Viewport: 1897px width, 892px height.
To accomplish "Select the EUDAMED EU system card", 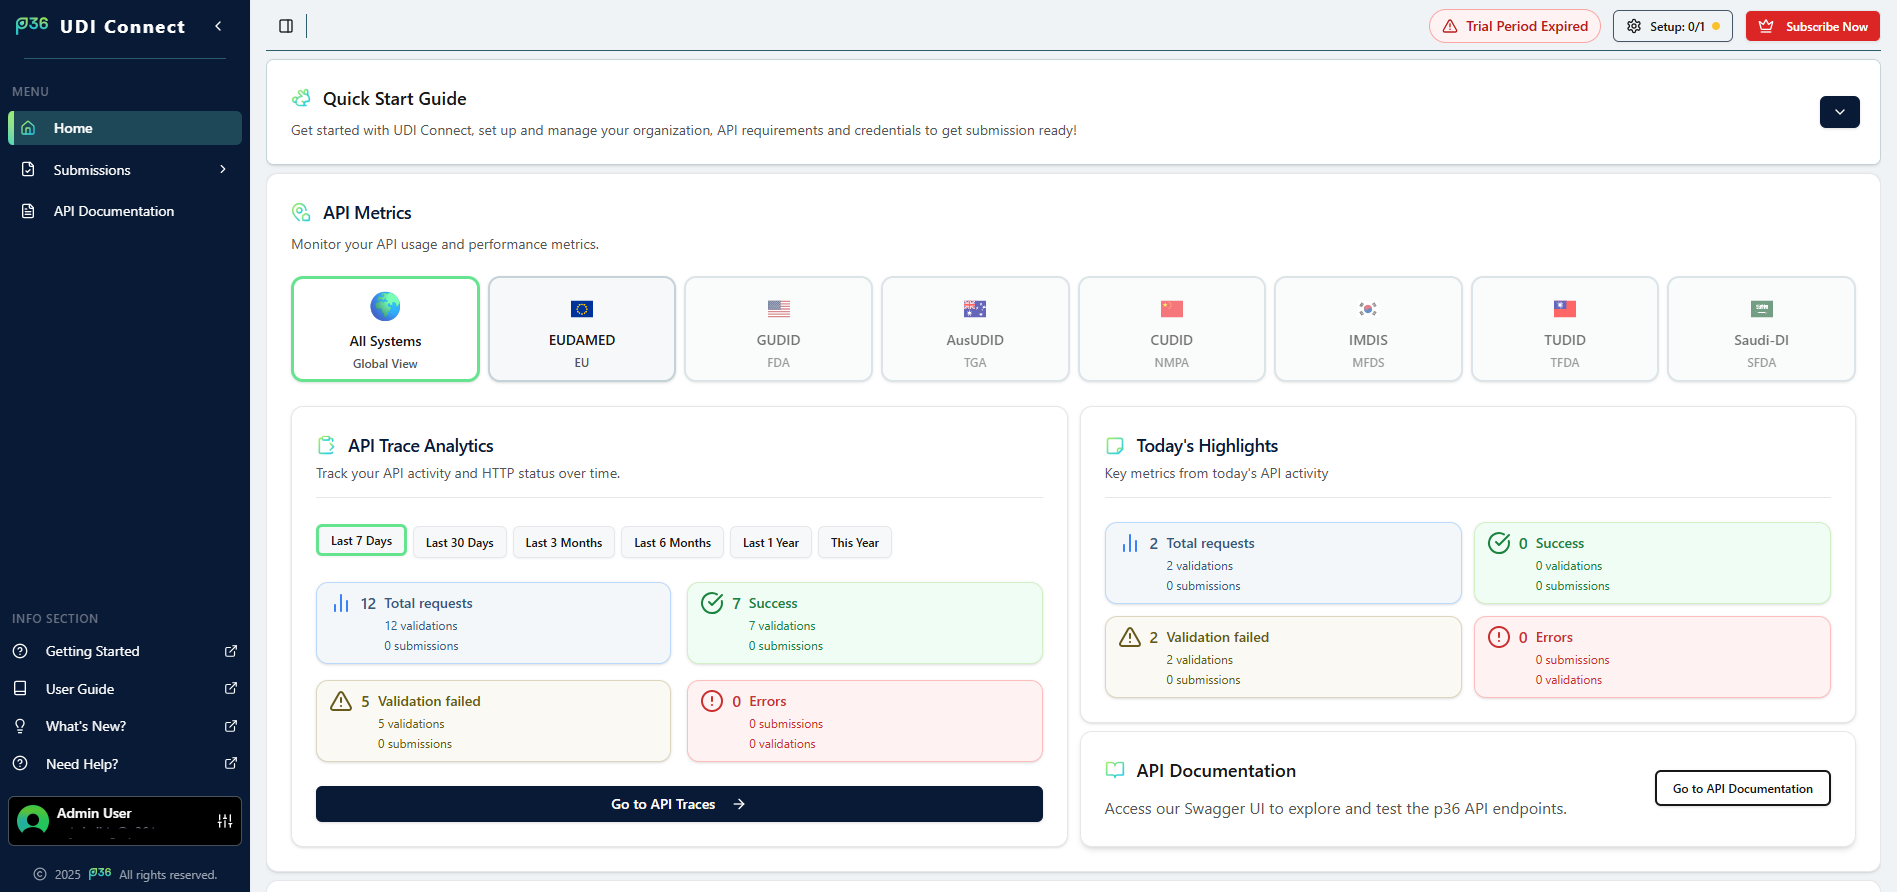I will click(x=582, y=329).
